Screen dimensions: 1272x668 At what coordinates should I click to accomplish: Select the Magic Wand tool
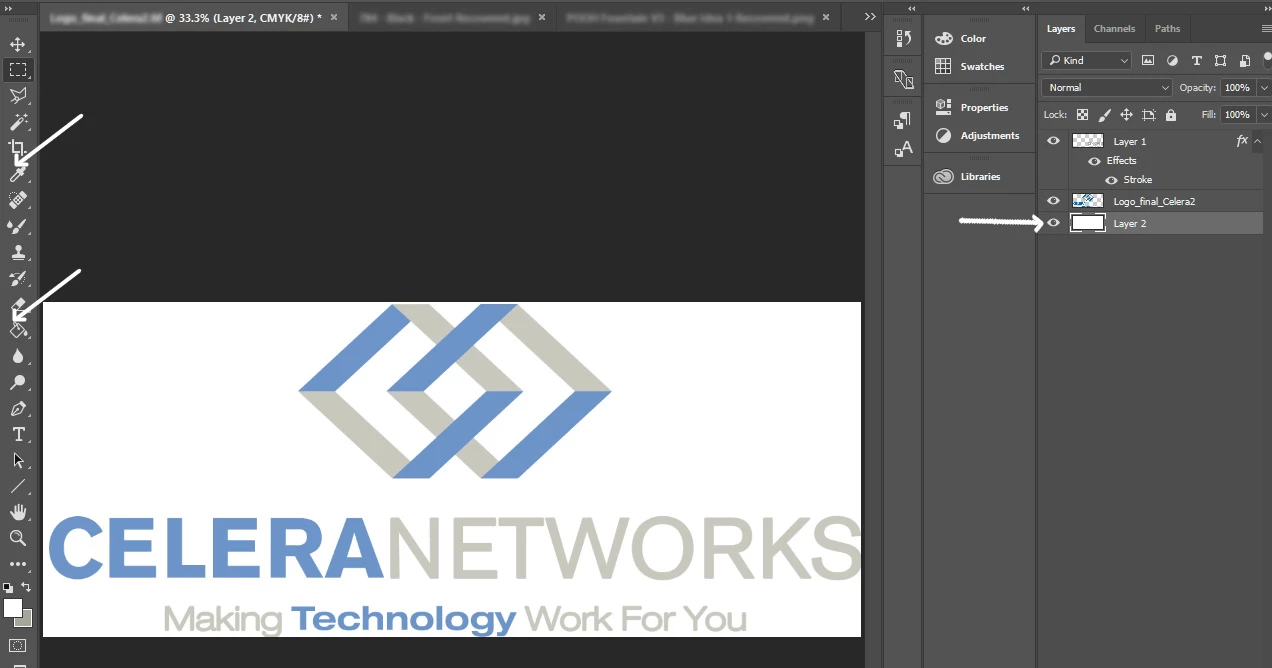[18, 122]
